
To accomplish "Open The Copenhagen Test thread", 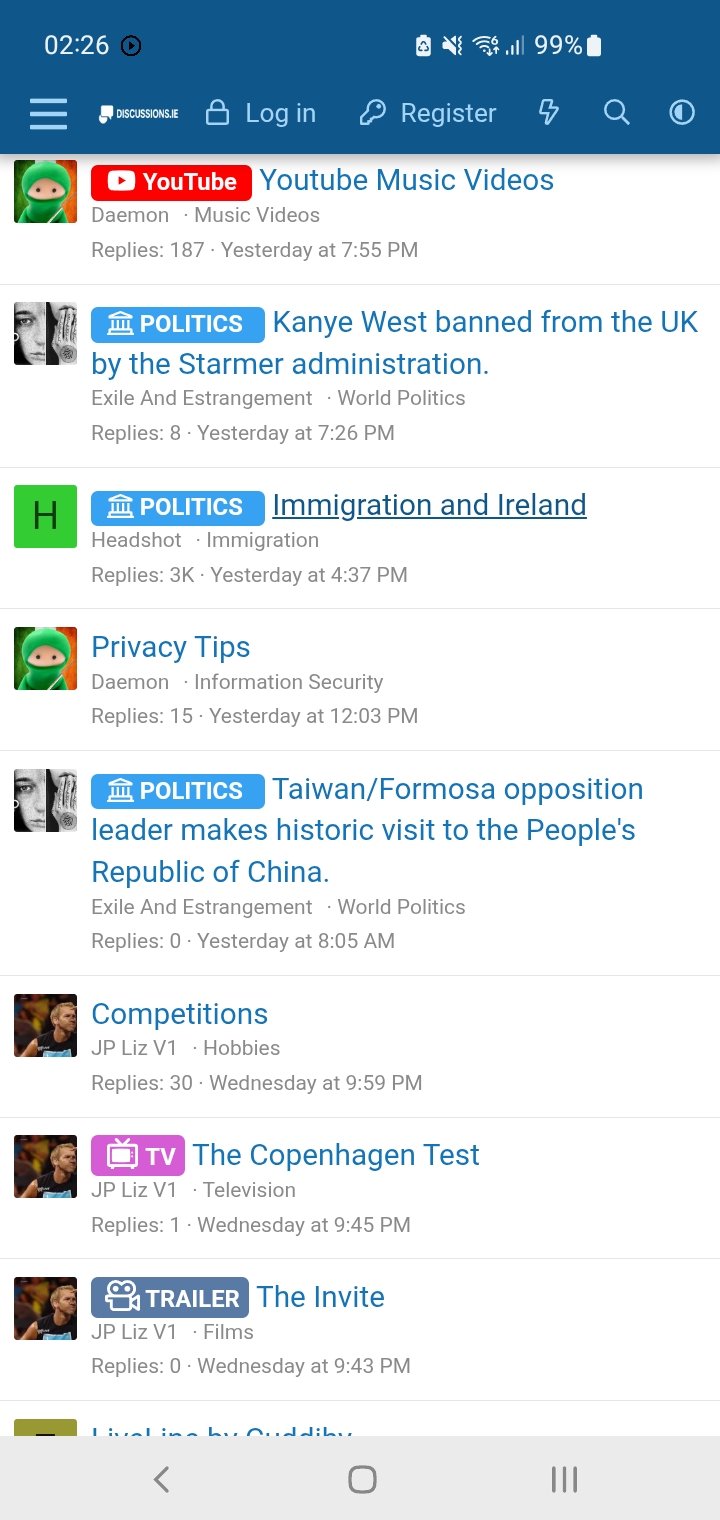I will (x=336, y=1155).
